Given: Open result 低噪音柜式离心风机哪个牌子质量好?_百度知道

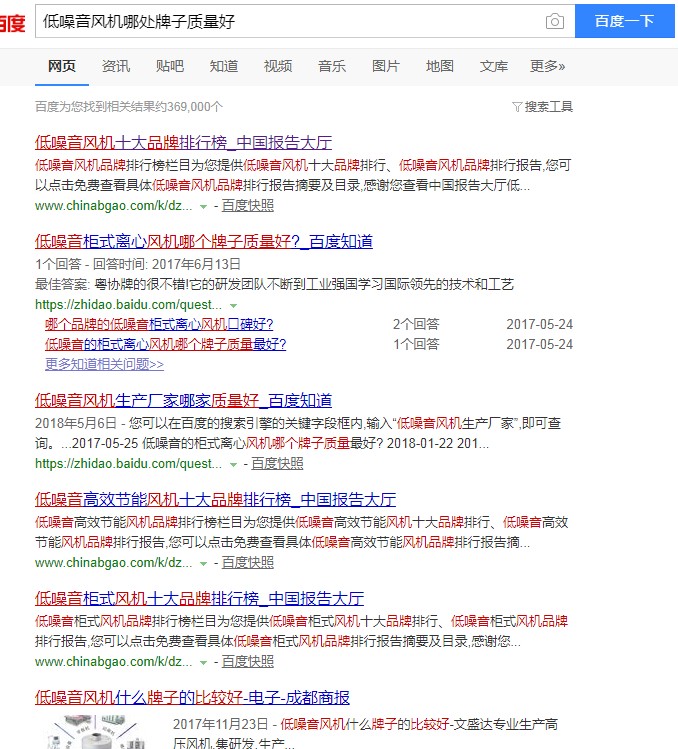Looking at the screenshot, I should [204, 241].
